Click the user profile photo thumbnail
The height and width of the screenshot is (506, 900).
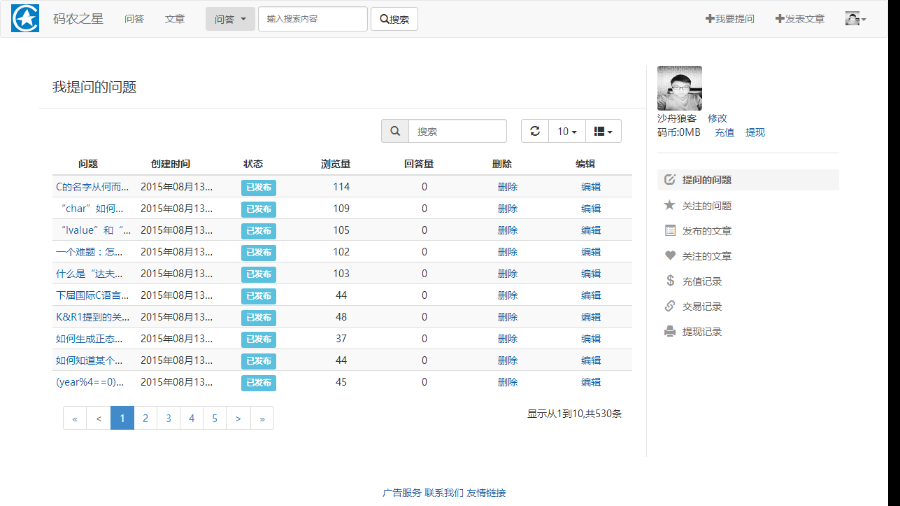[679, 88]
